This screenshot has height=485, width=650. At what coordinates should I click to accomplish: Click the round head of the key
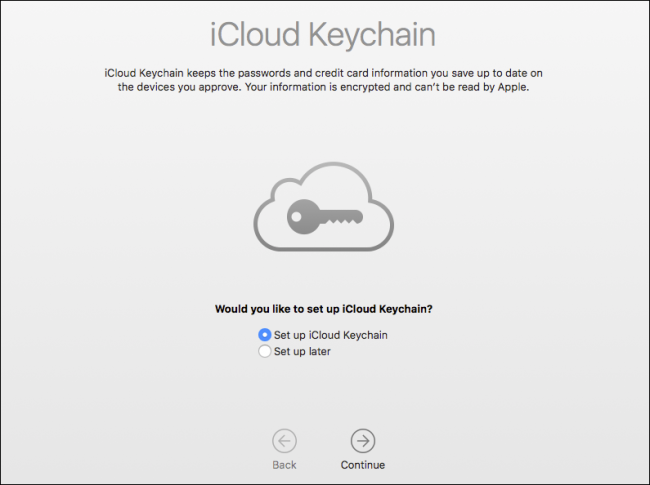303,217
